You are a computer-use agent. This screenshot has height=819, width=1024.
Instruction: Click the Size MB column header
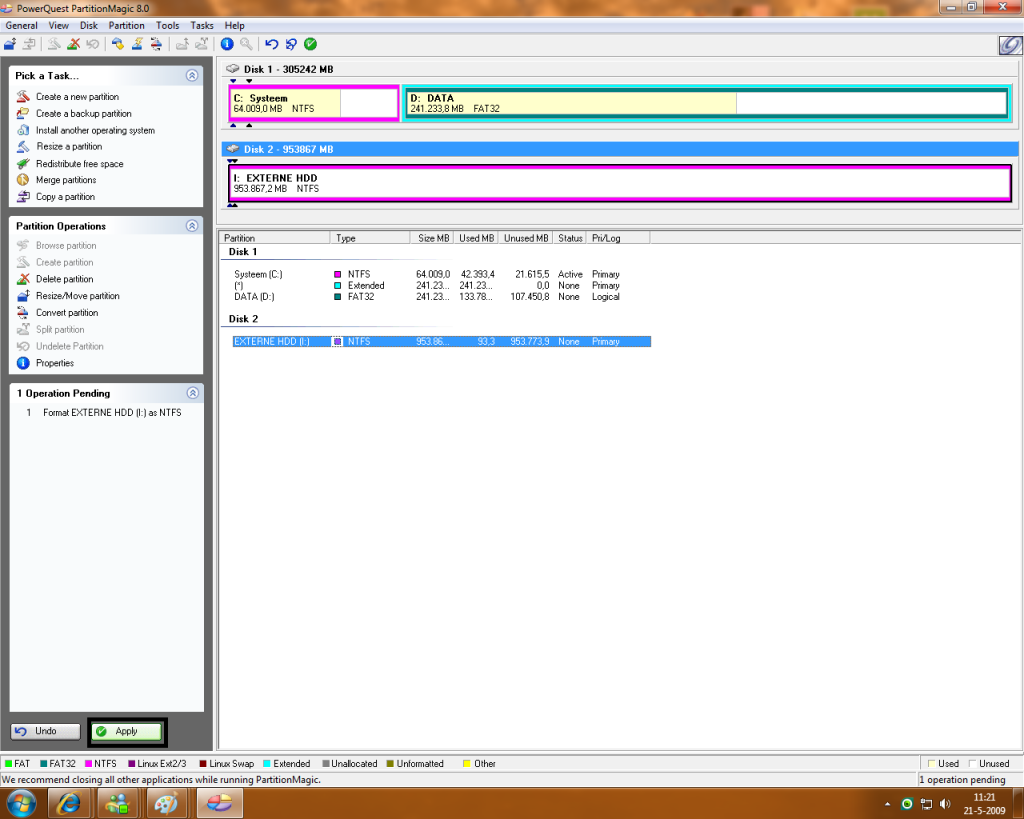[432, 238]
